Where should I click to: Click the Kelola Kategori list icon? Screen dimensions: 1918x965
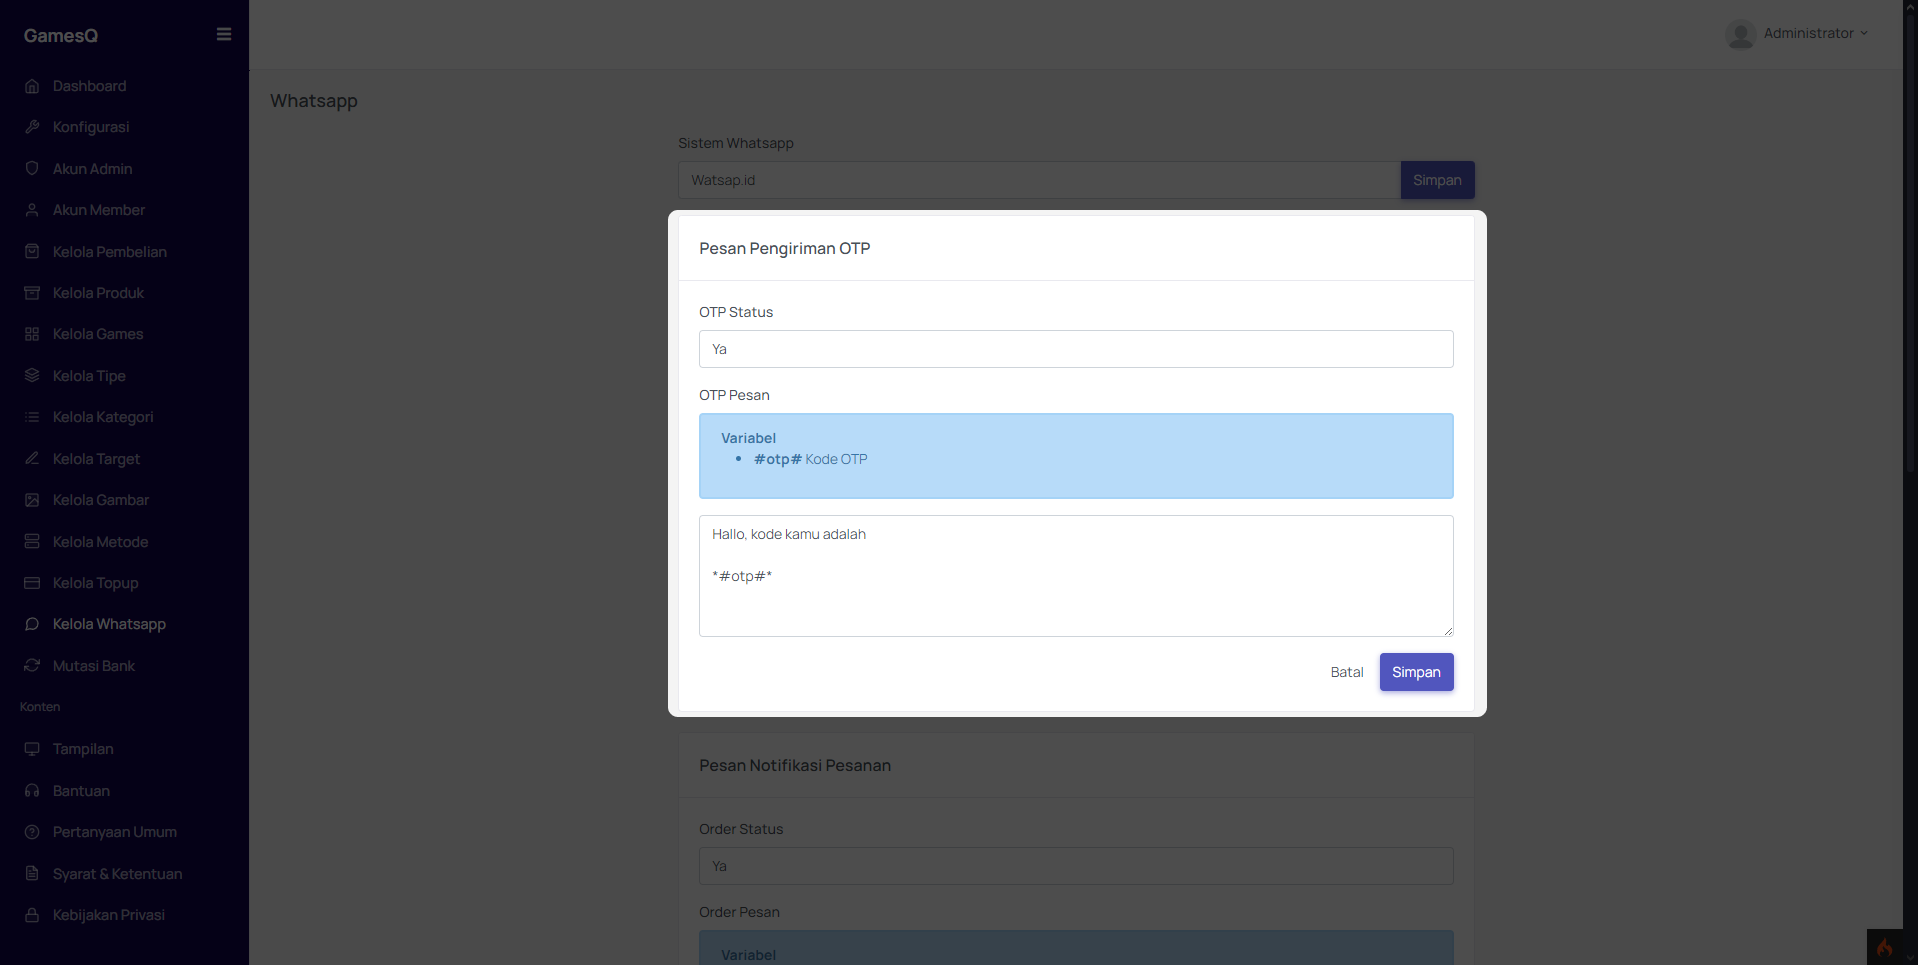tap(32, 417)
